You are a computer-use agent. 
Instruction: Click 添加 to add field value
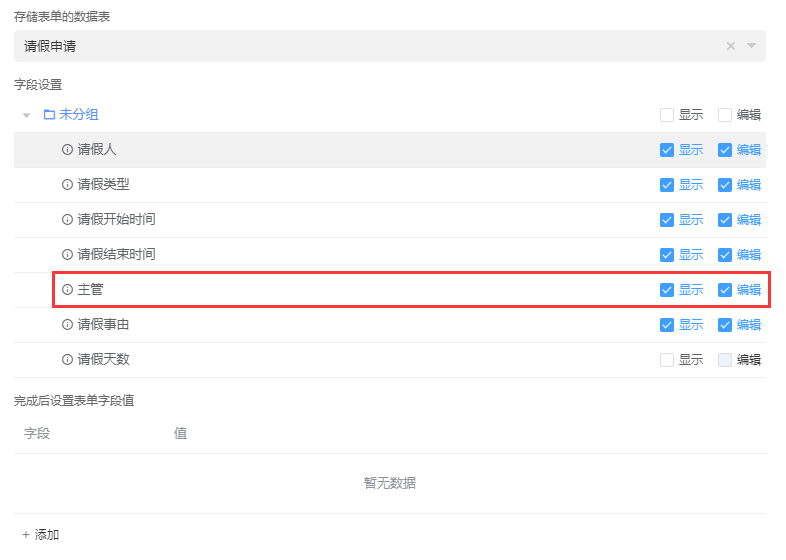[x=41, y=535]
